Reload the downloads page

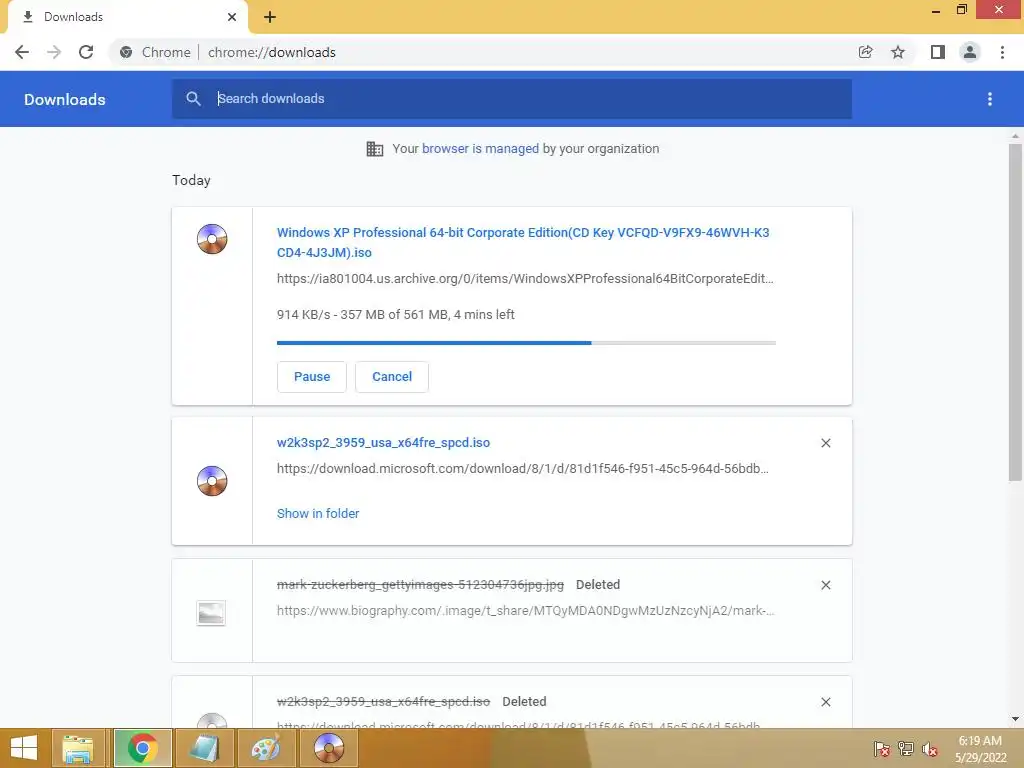(86, 52)
